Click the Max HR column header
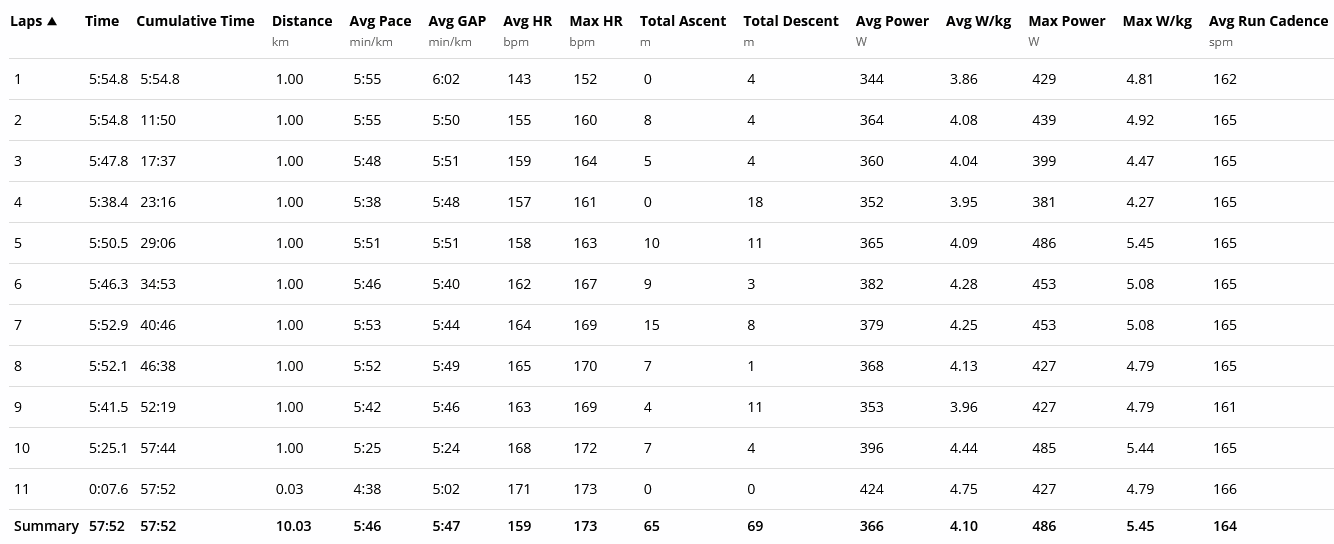The height and width of the screenshot is (544, 1334). click(595, 21)
